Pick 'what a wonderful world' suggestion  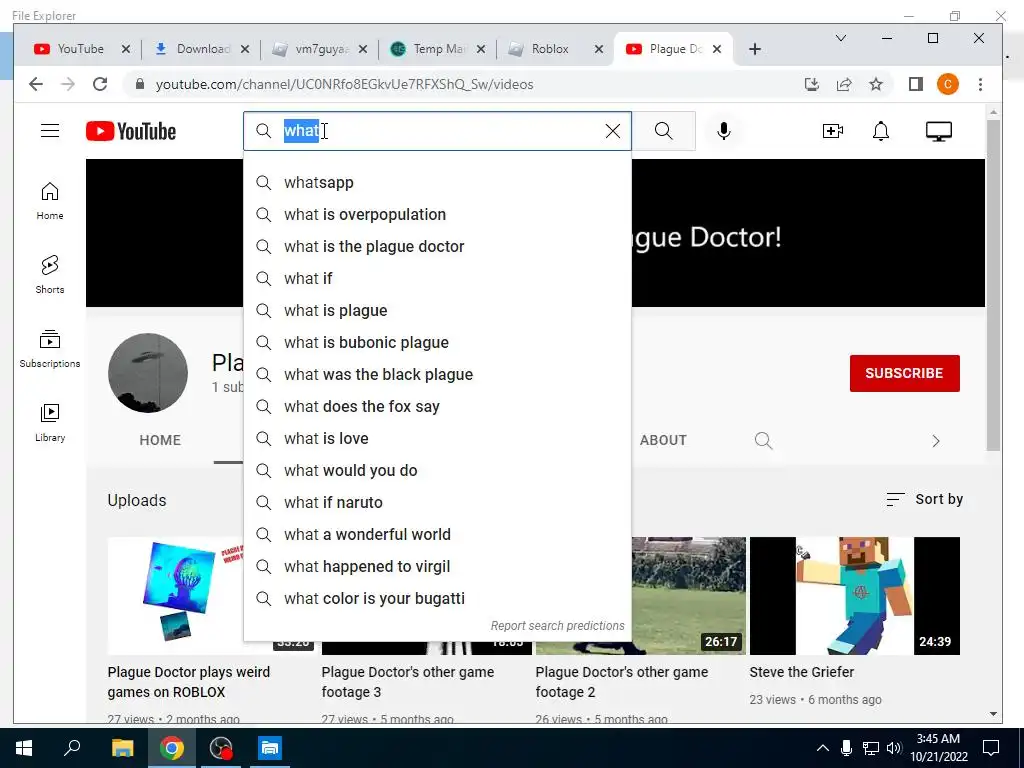click(437, 534)
